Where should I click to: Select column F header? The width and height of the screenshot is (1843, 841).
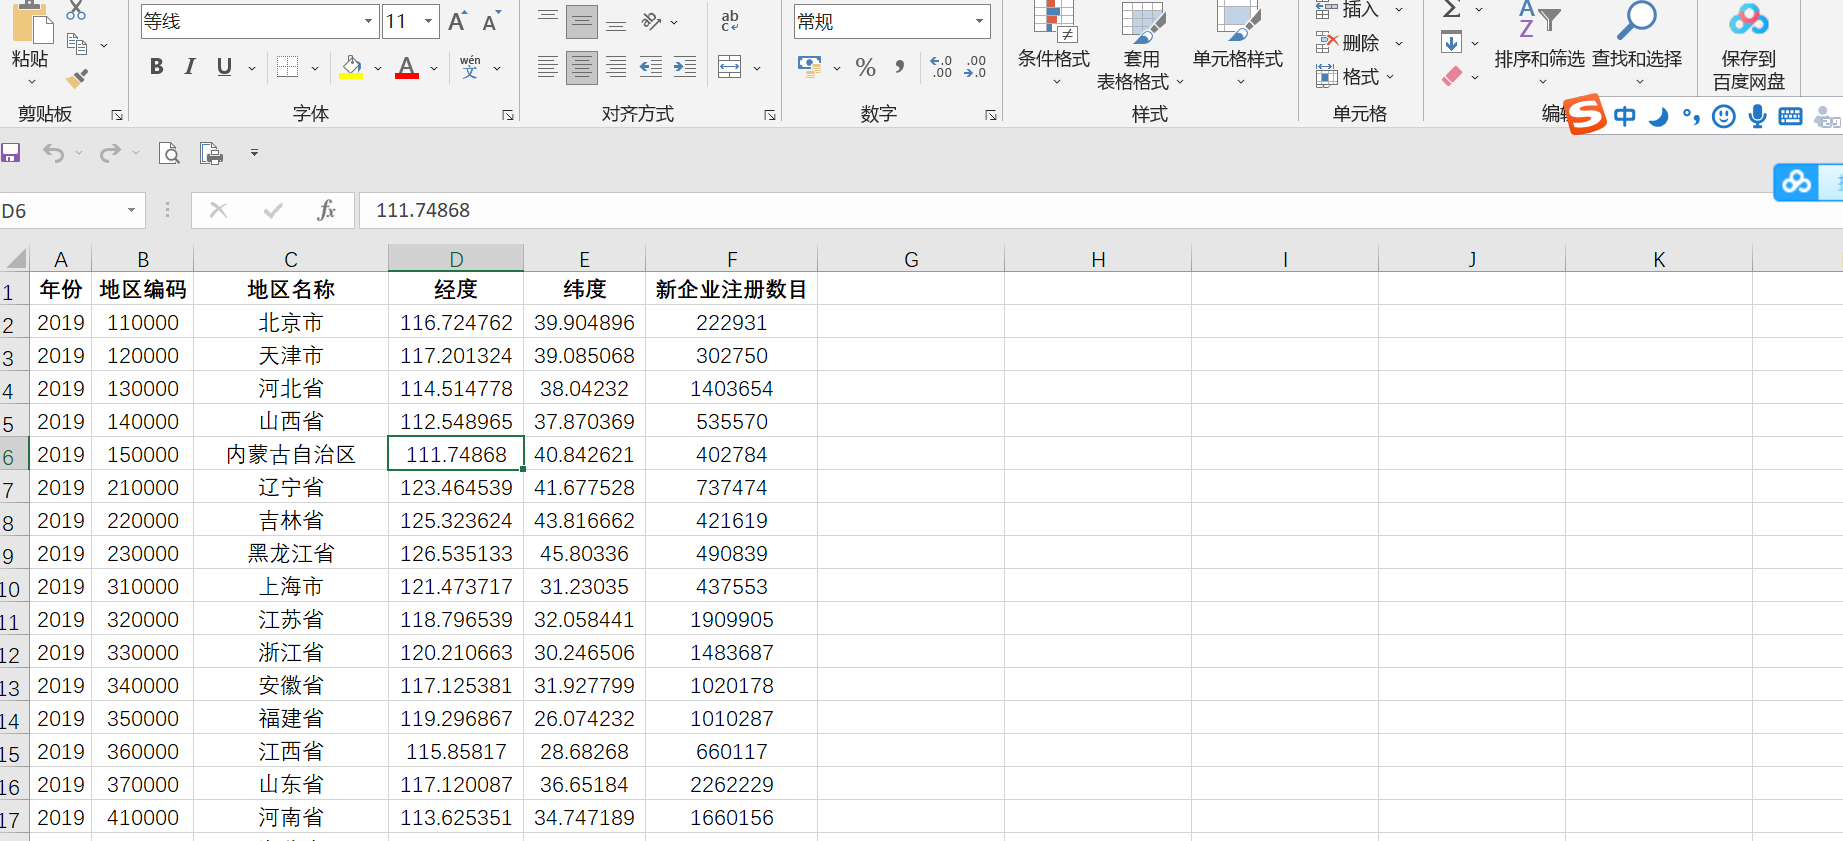point(732,259)
